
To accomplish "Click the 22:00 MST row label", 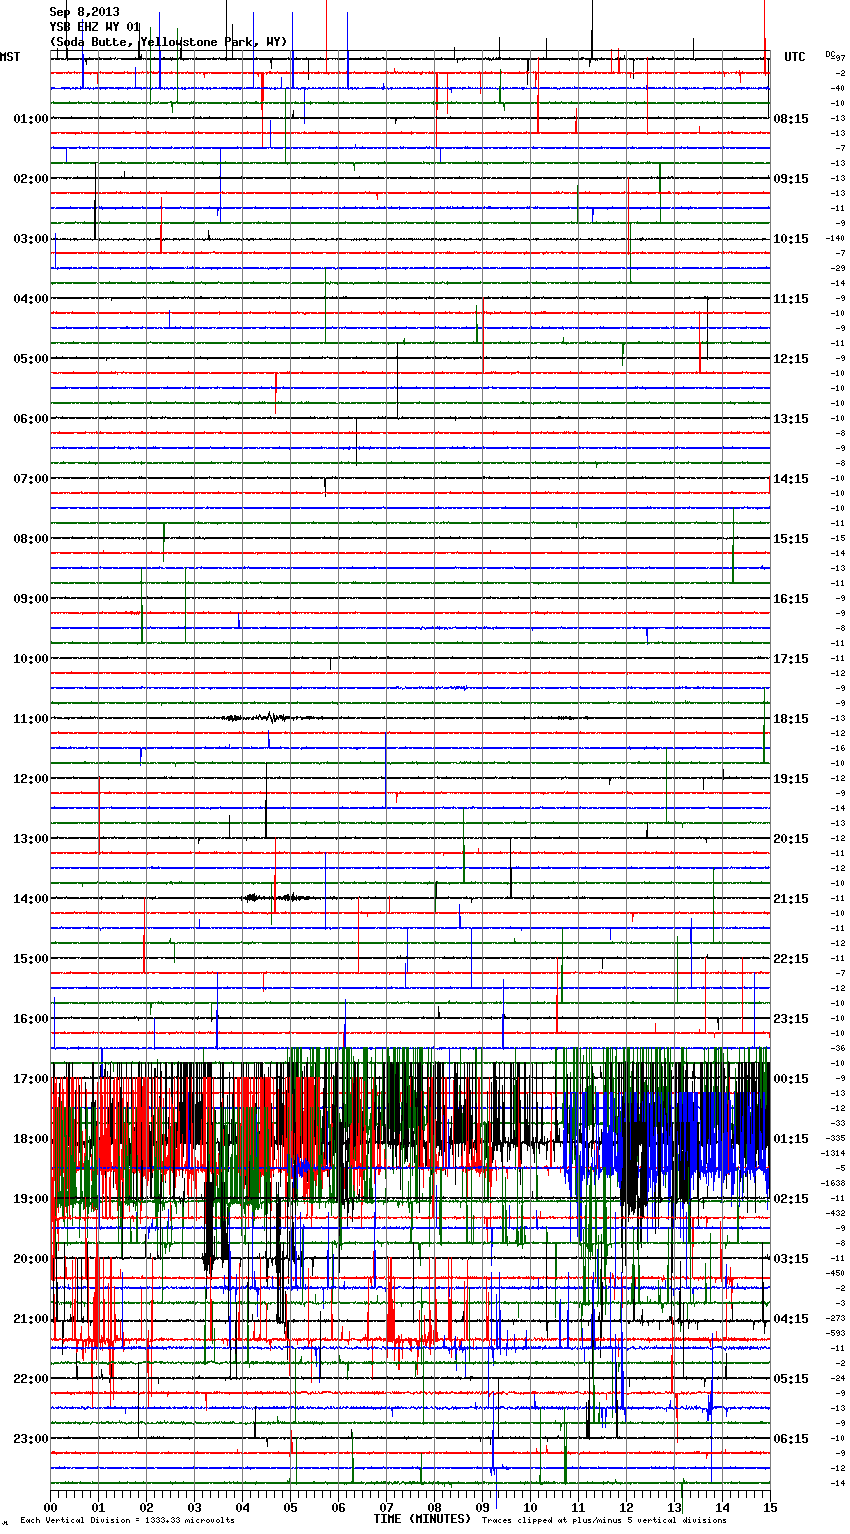I will click(x=31, y=1379).
